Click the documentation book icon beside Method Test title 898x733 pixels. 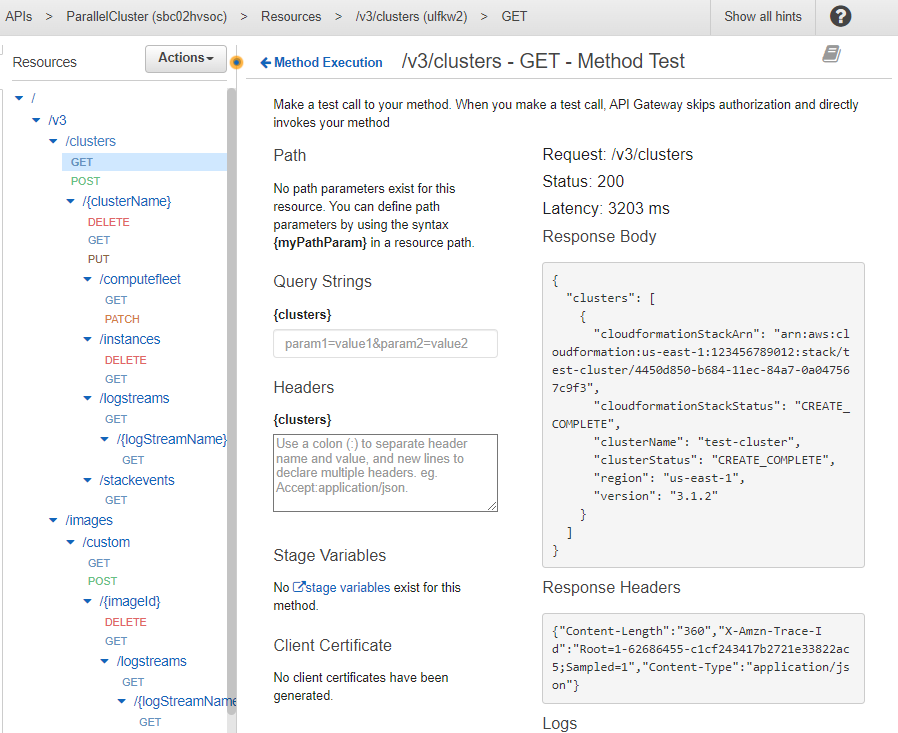pyautogui.click(x=830, y=54)
